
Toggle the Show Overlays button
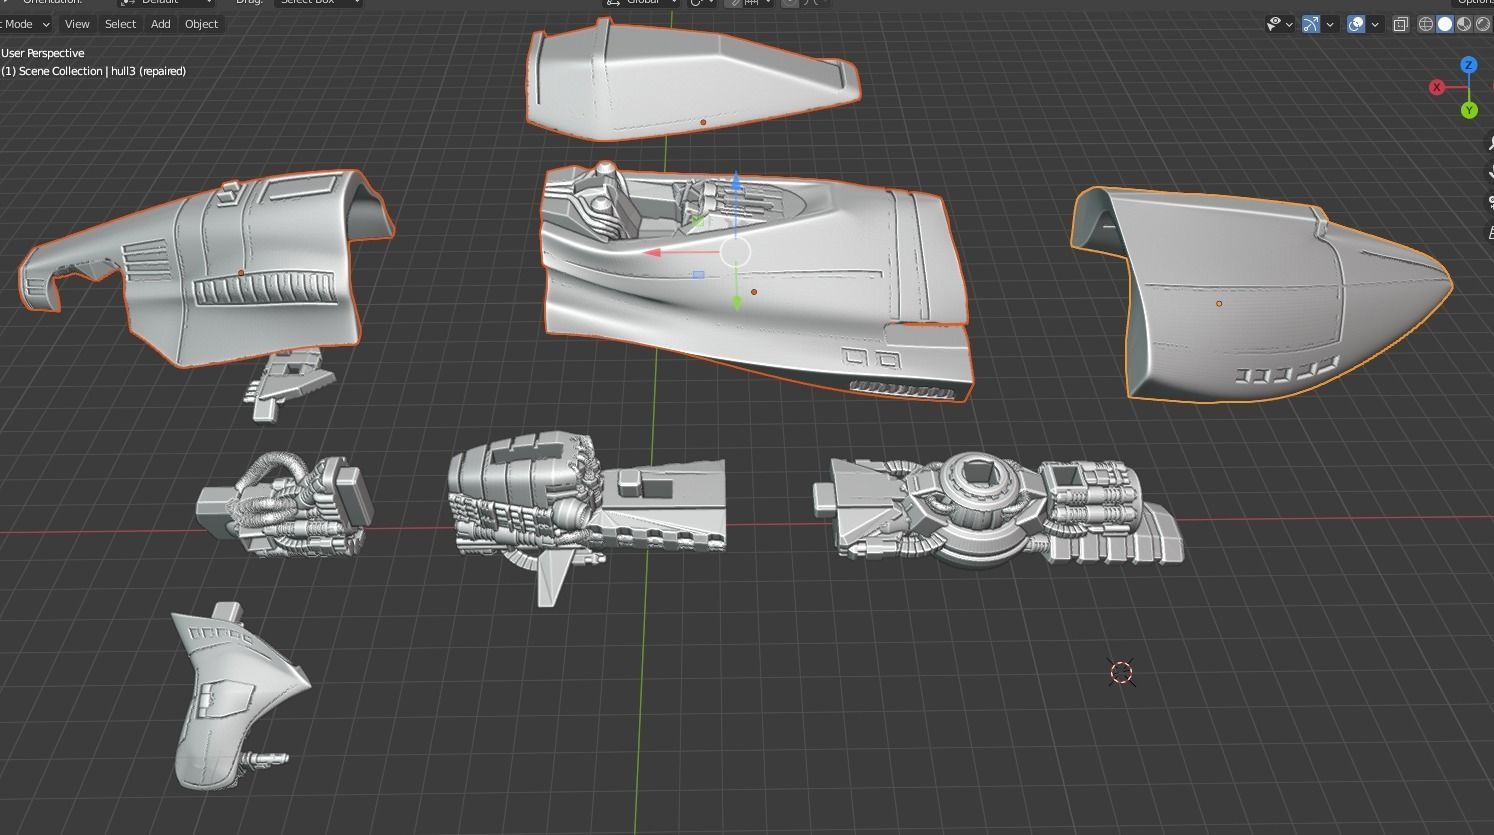coord(1356,24)
